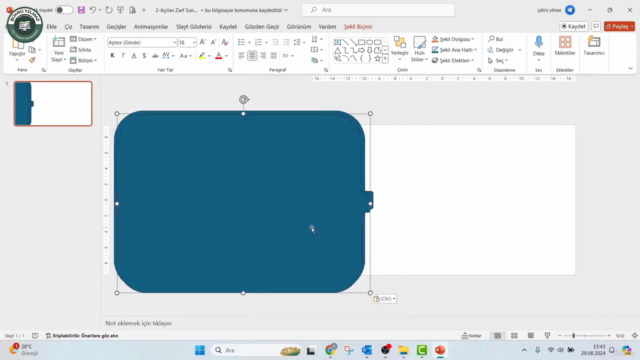
Task: Click the Yeni Slayt (new slide) icon
Action: point(59,42)
